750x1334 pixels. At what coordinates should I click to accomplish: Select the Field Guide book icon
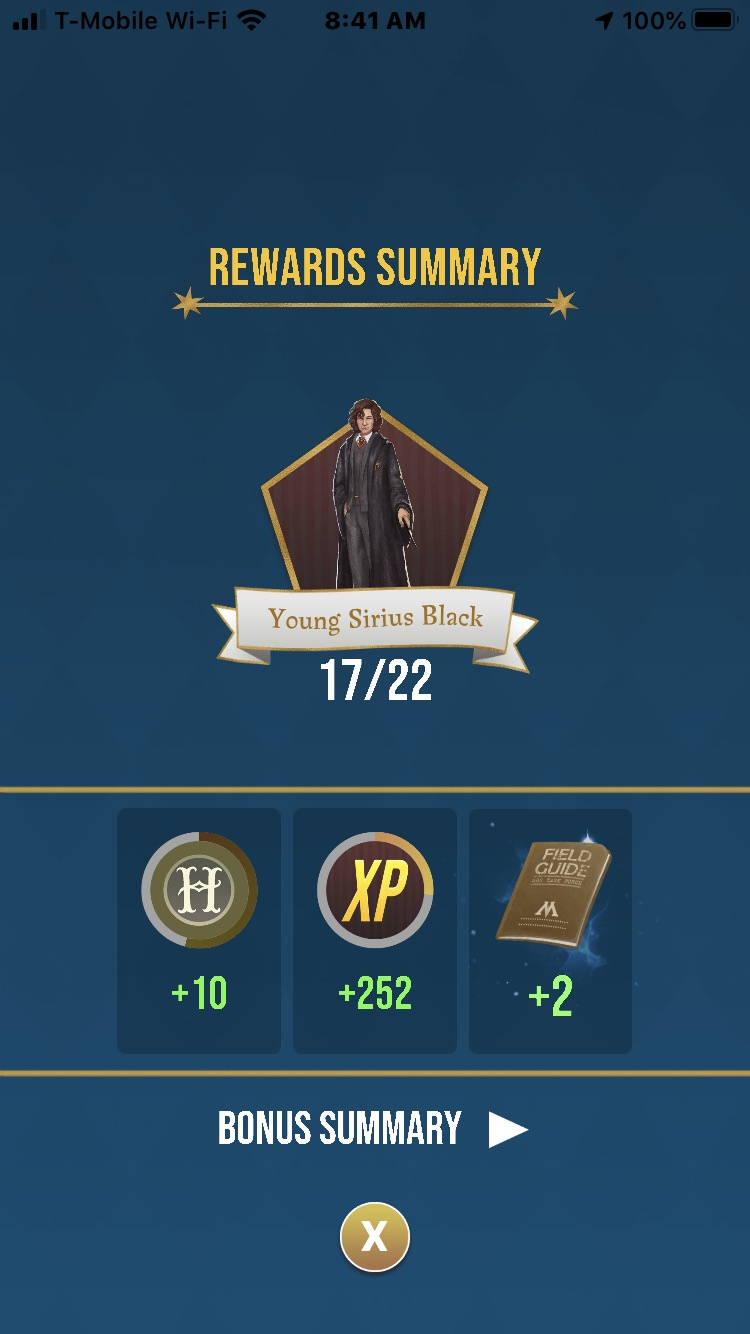click(552, 893)
